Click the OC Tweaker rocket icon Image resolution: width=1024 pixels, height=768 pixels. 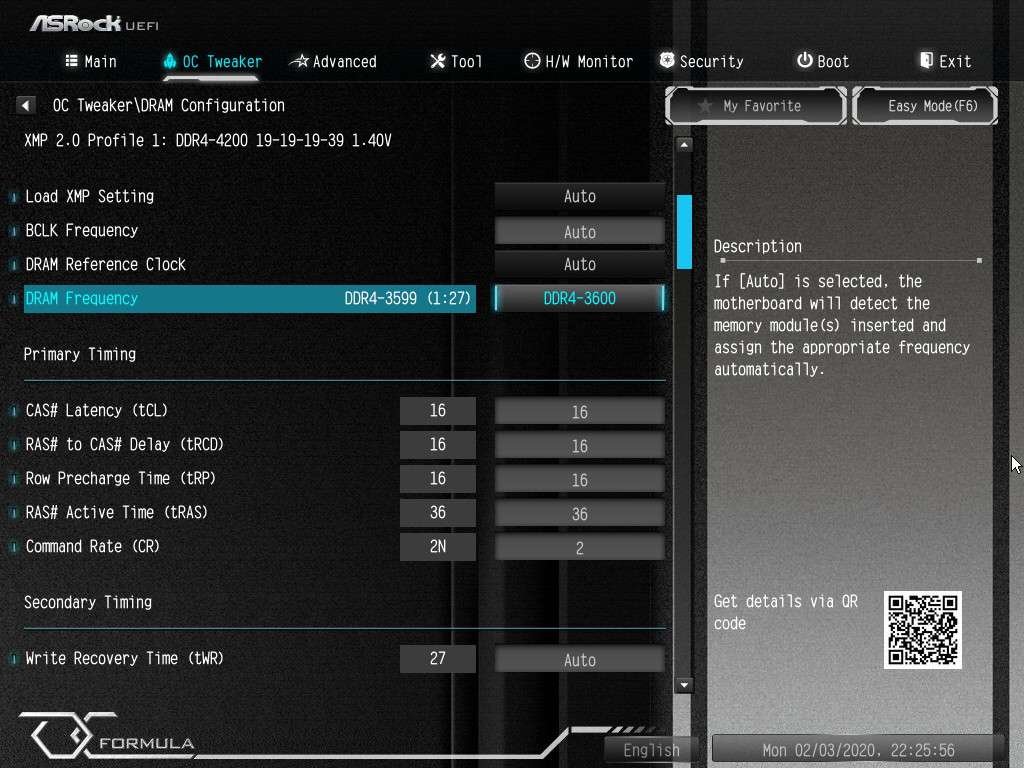tap(170, 61)
